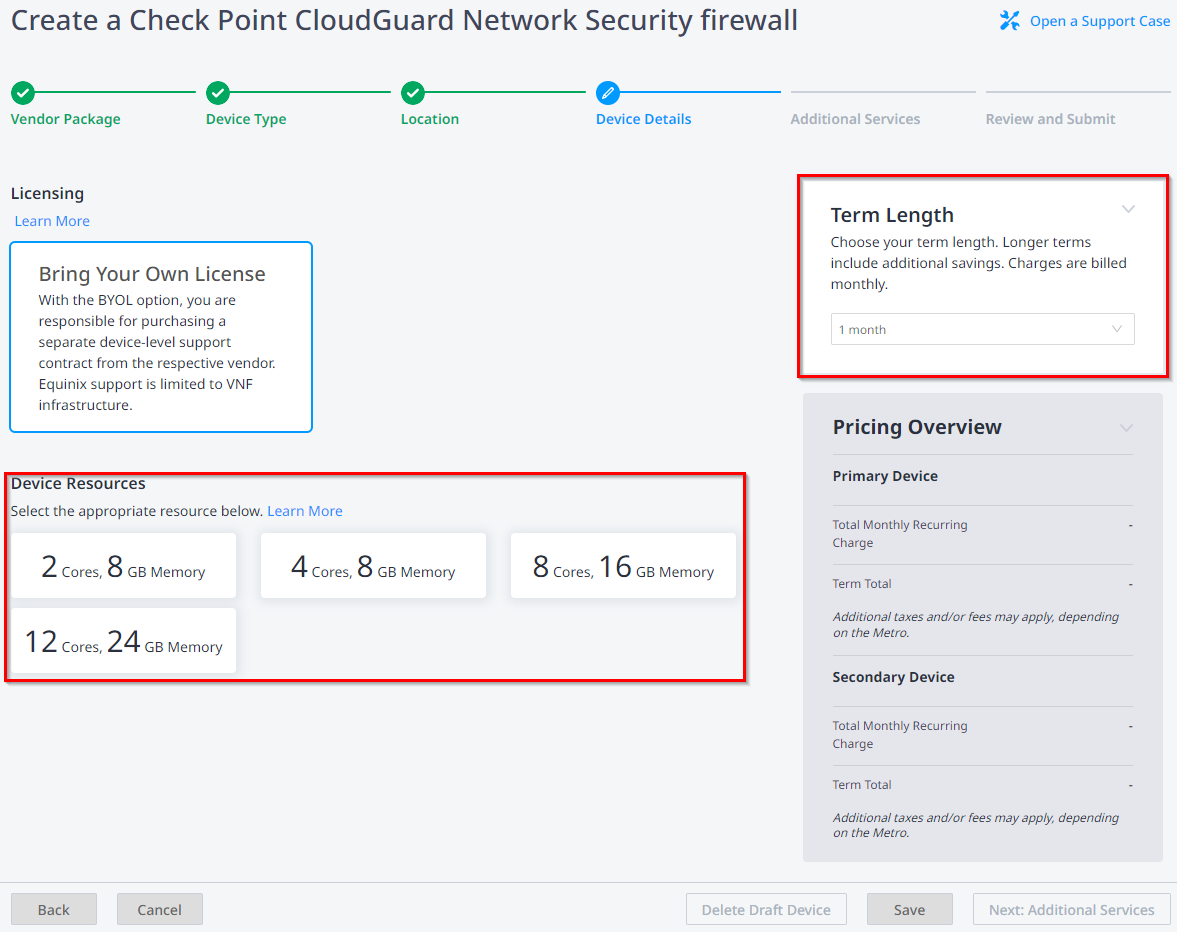Click Secondary Device Total Monthly Recurring Charge
Viewport: 1177px width, 932px height.
point(899,735)
